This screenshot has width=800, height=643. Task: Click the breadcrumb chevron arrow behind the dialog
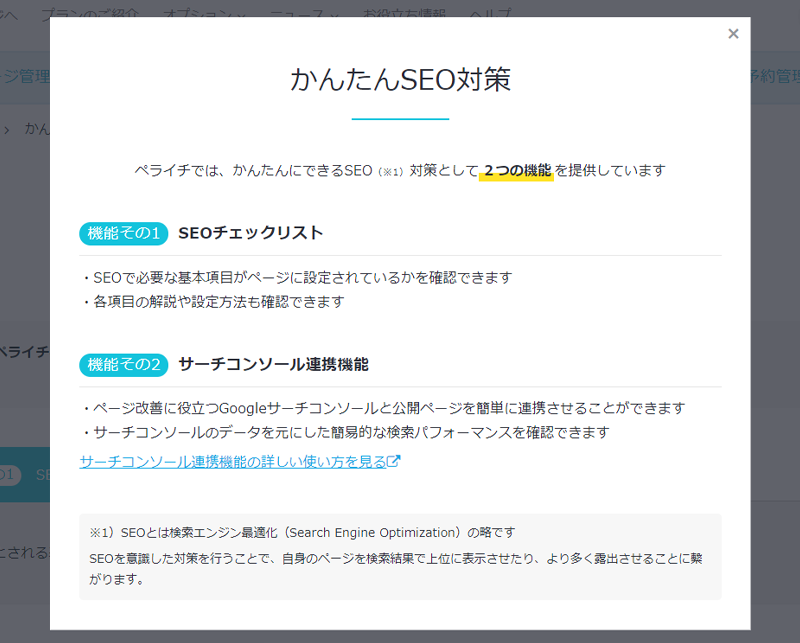pyautogui.click(x=7, y=129)
